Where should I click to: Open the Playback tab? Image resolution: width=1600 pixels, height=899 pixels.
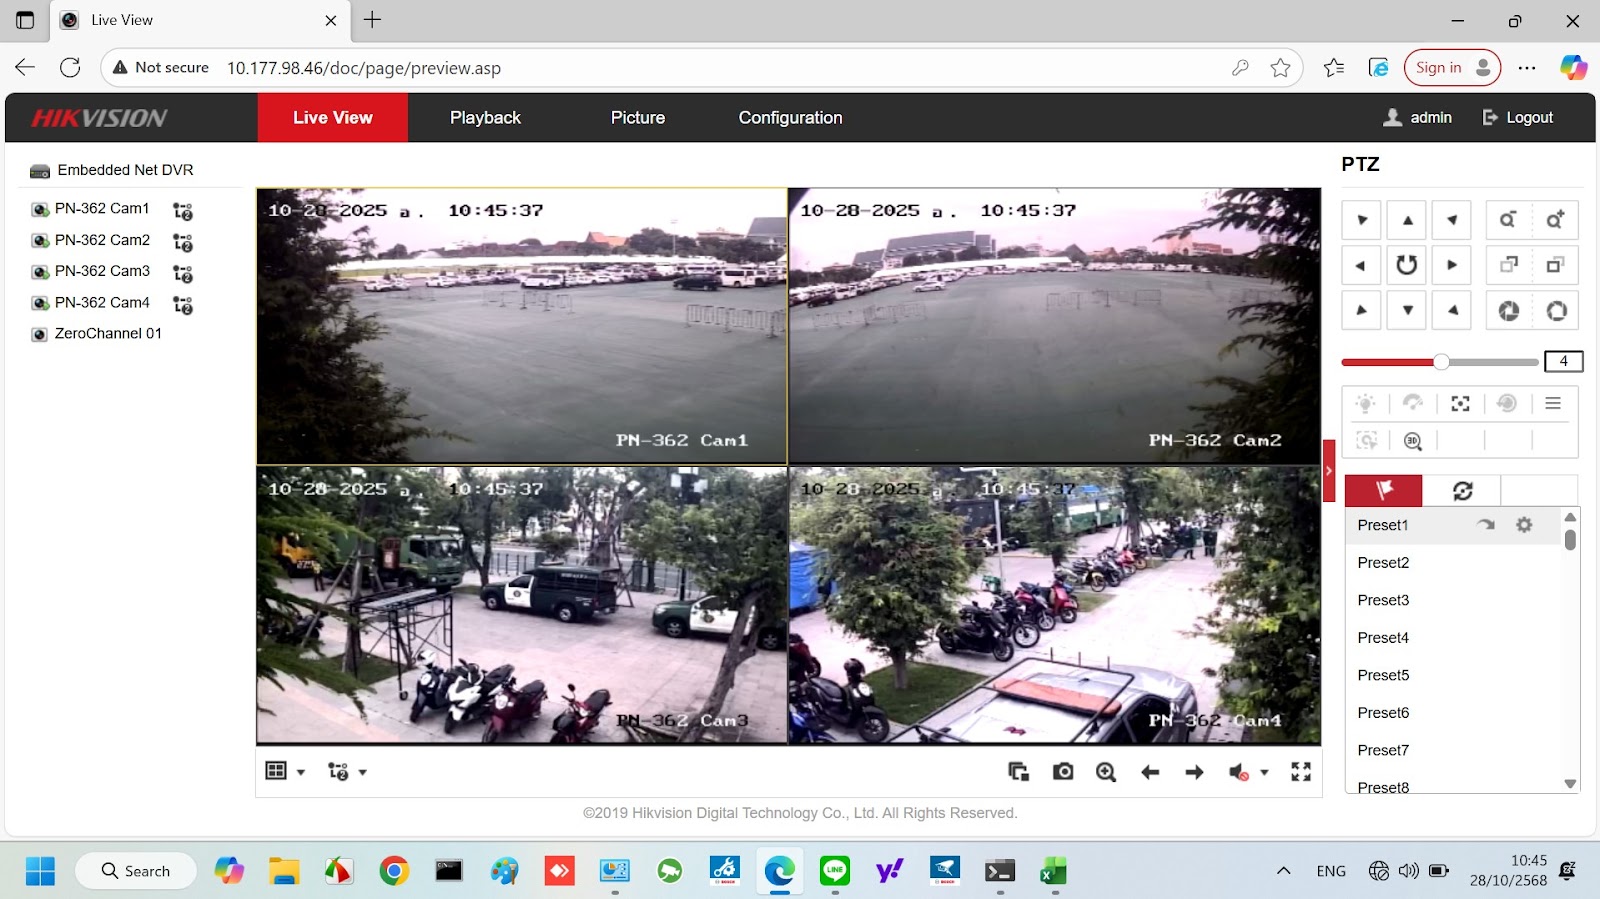tap(485, 118)
